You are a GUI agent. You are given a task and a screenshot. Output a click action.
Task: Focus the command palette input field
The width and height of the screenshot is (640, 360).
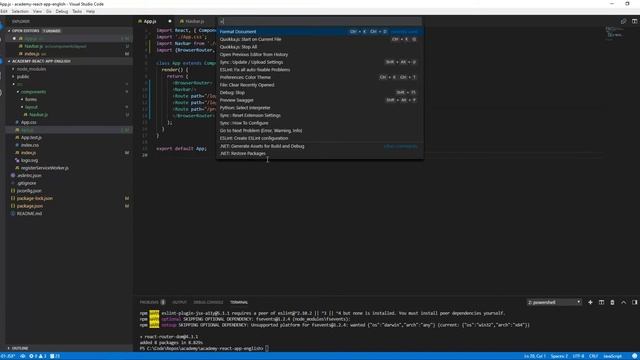click(320, 21)
